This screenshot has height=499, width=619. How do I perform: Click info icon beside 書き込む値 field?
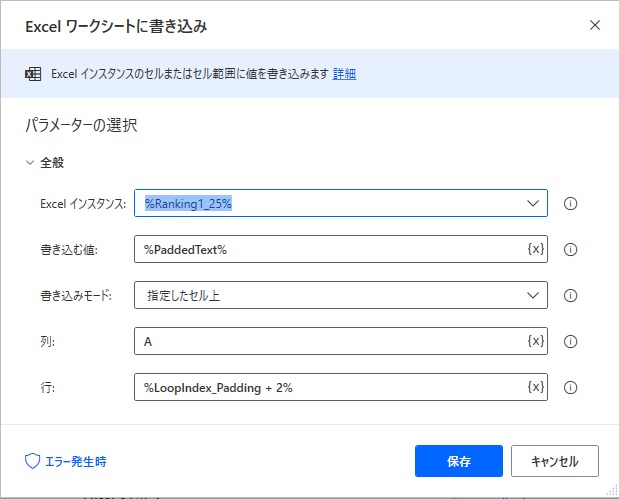point(570,250)
